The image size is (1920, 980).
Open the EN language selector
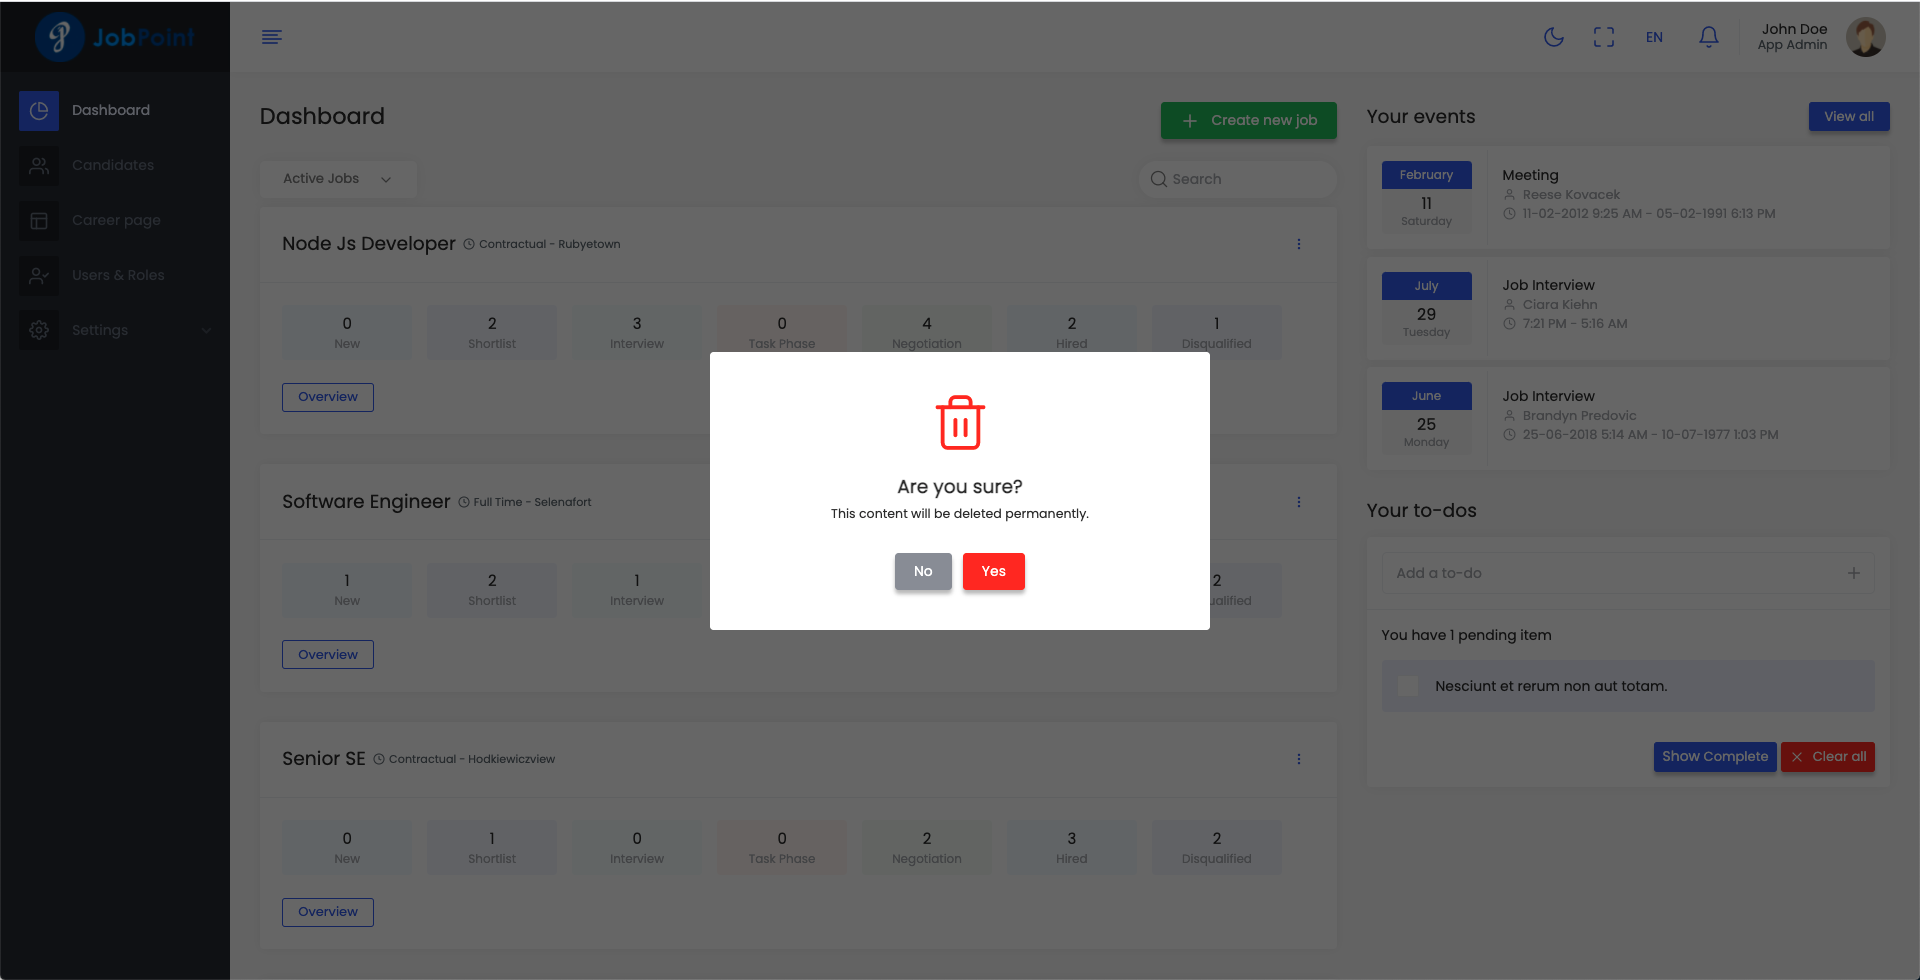tap(1654, 37)
